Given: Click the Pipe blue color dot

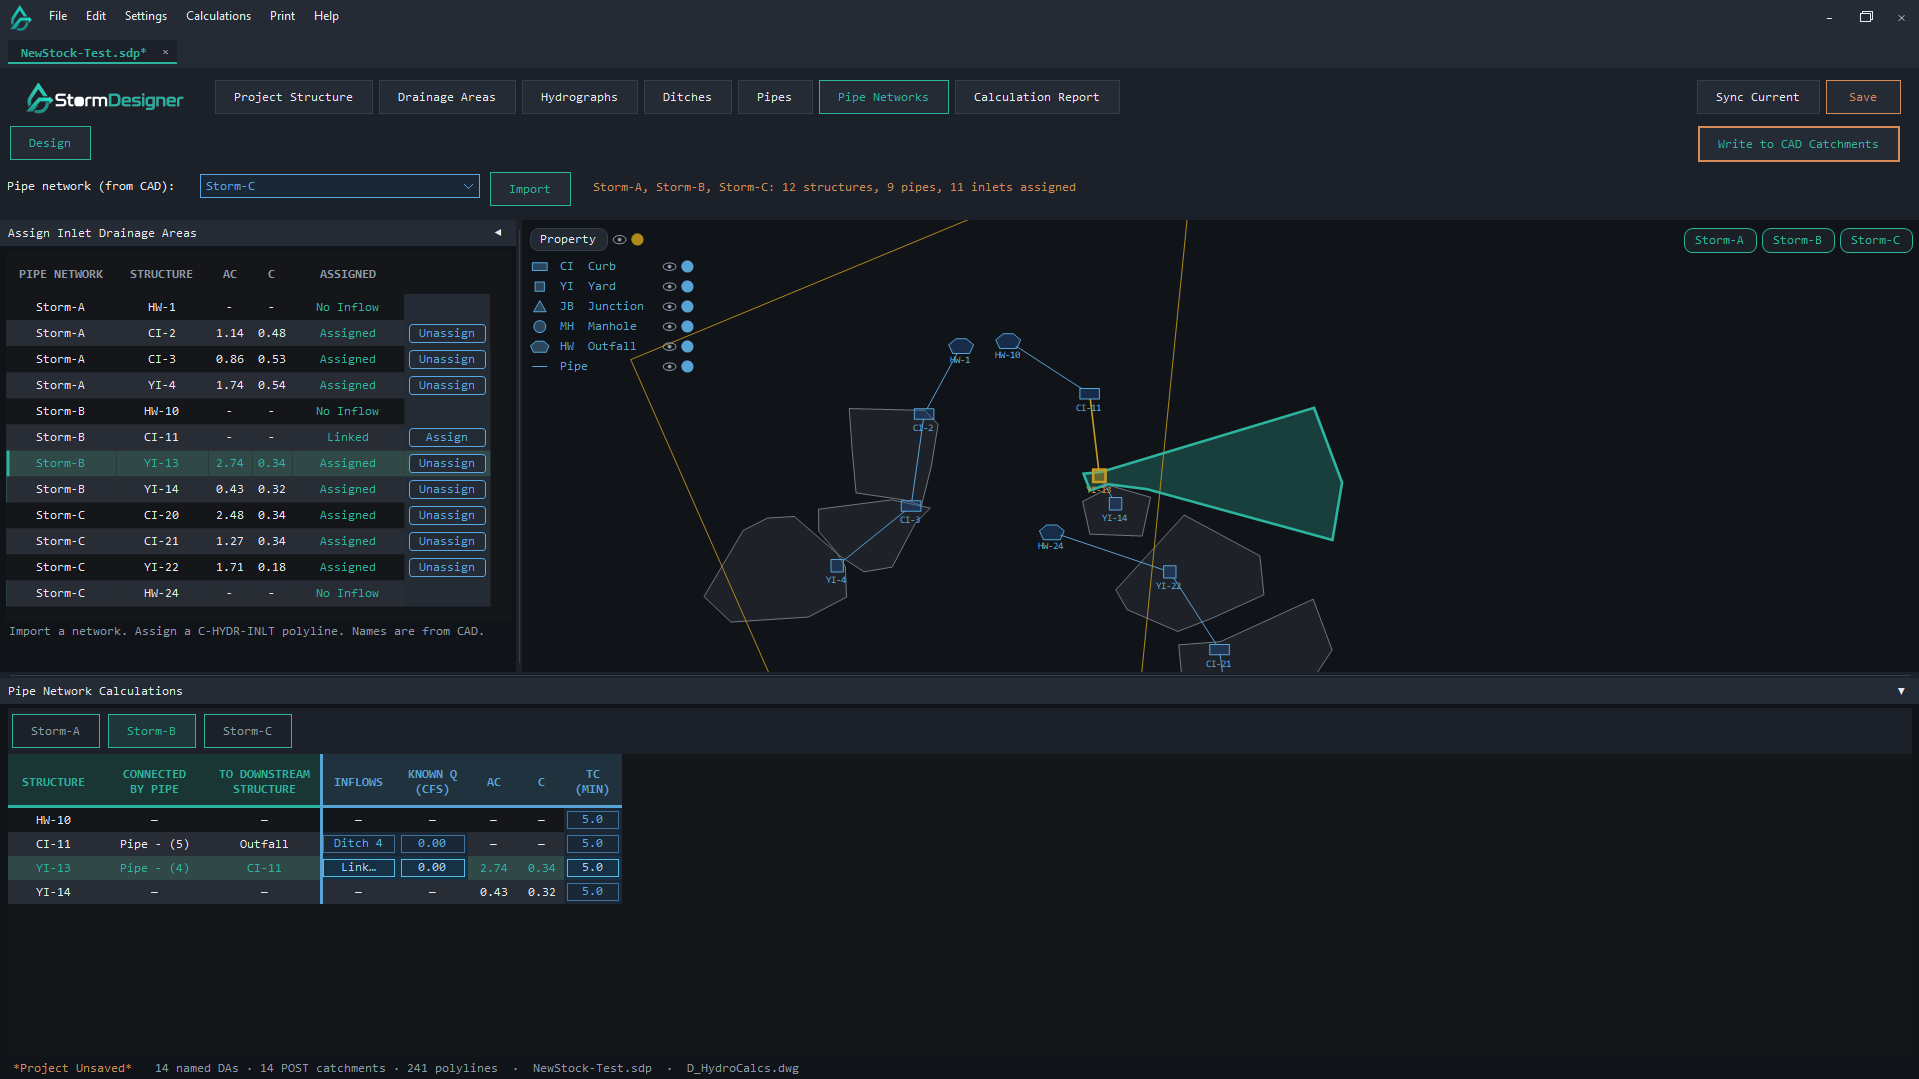Looking at the screenshot, I should pos(687,367).
